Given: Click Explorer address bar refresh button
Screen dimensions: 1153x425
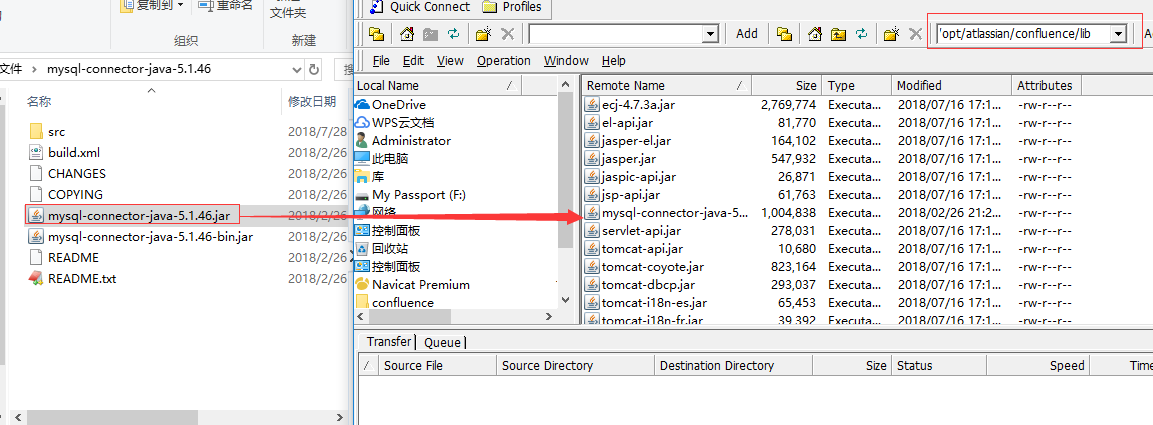Looking at the screenshot, I should pos(314,70).
